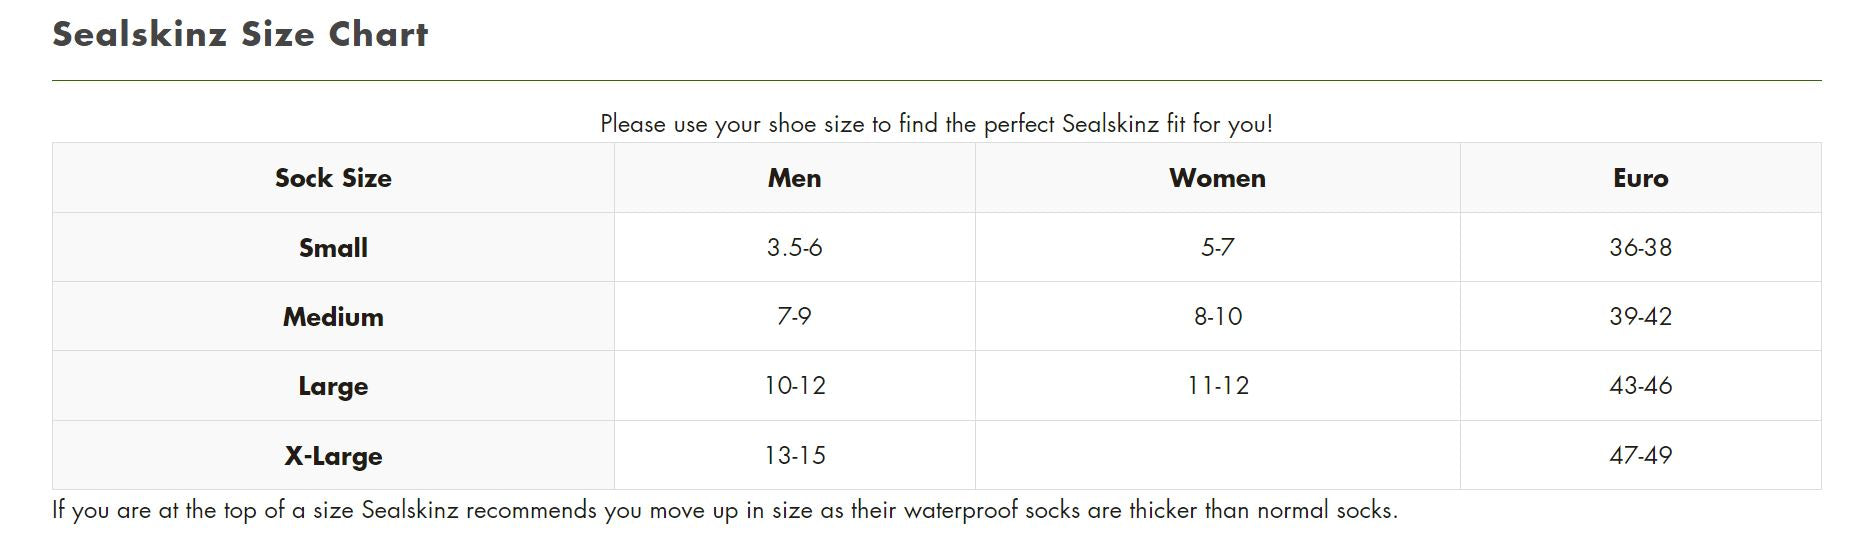This screenshot has height=545, width=1852.
Task: Click Men's size 3.5-6 cell
Action: (794, 248)
